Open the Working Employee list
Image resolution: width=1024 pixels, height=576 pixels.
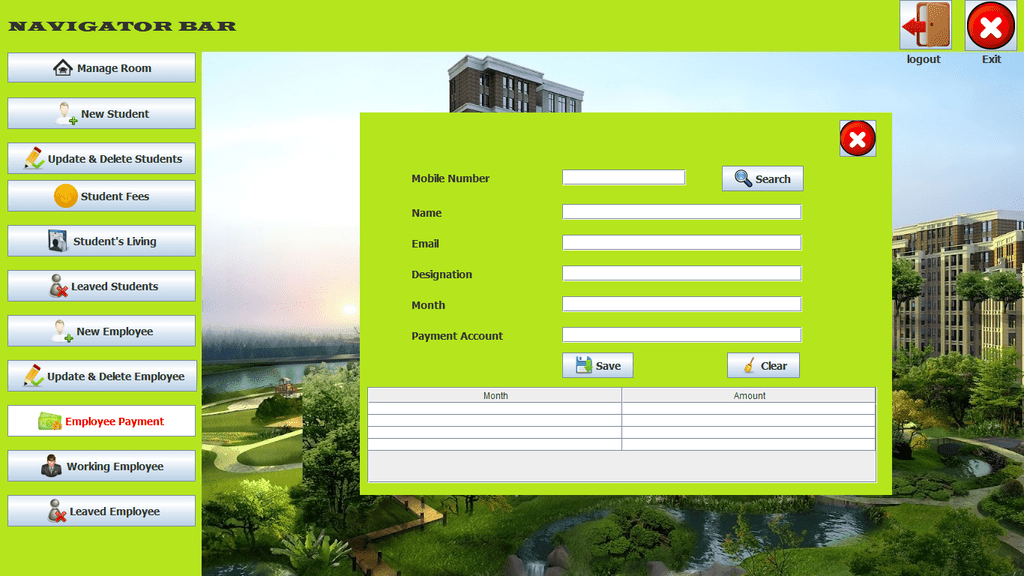pyautogui.click(x=101, y=466)
